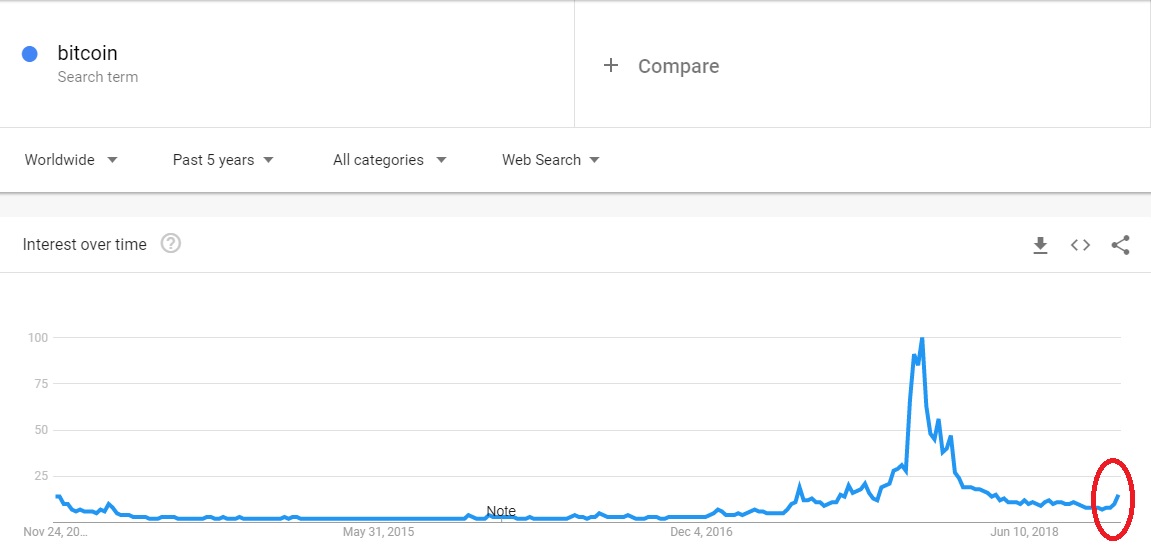Click the Jun 10, 2018 axis label
Screen dimensions: 1151x557
[1024, 531]
